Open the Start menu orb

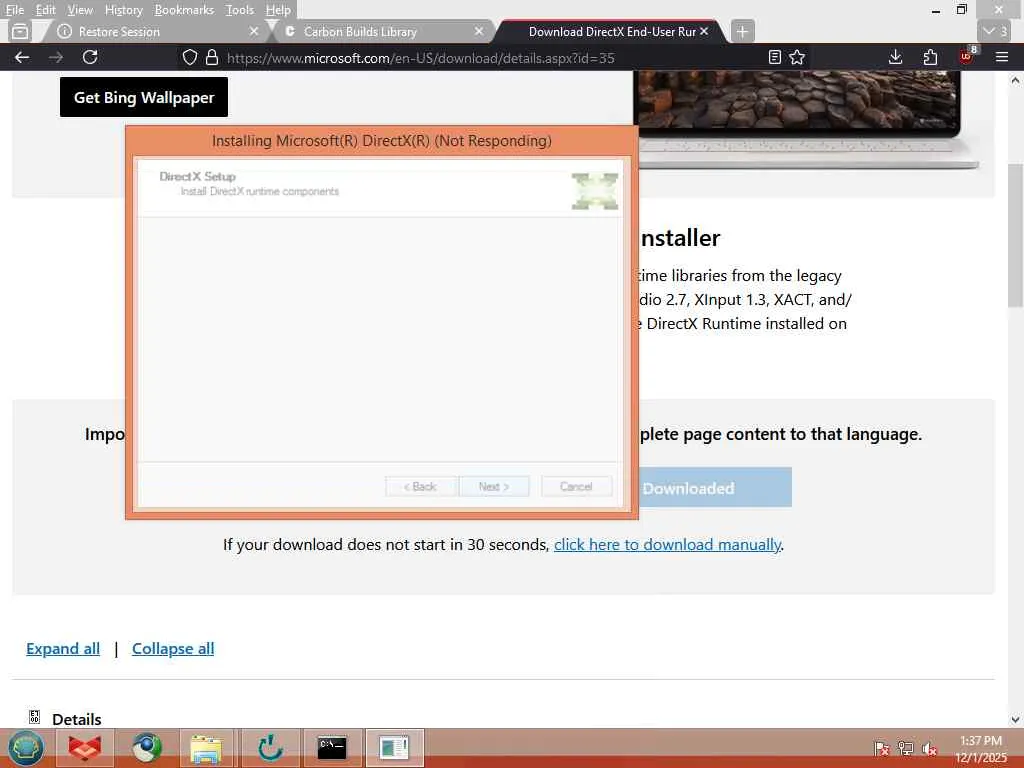tap(25, 748)
